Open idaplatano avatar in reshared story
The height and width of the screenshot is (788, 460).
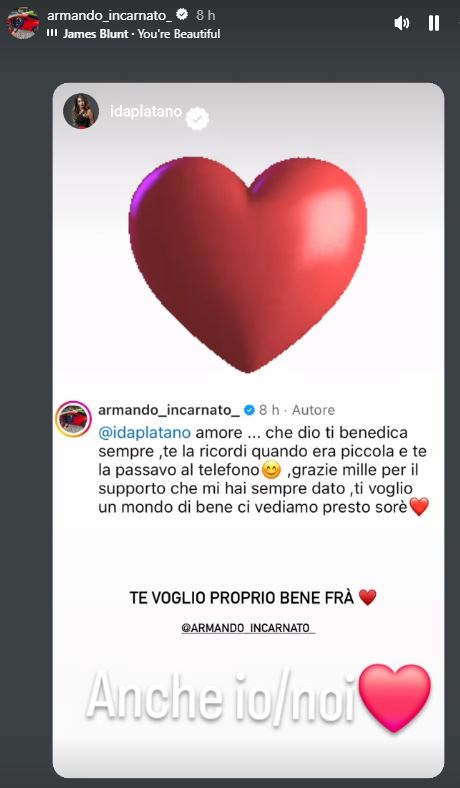[x=81, y=111]
